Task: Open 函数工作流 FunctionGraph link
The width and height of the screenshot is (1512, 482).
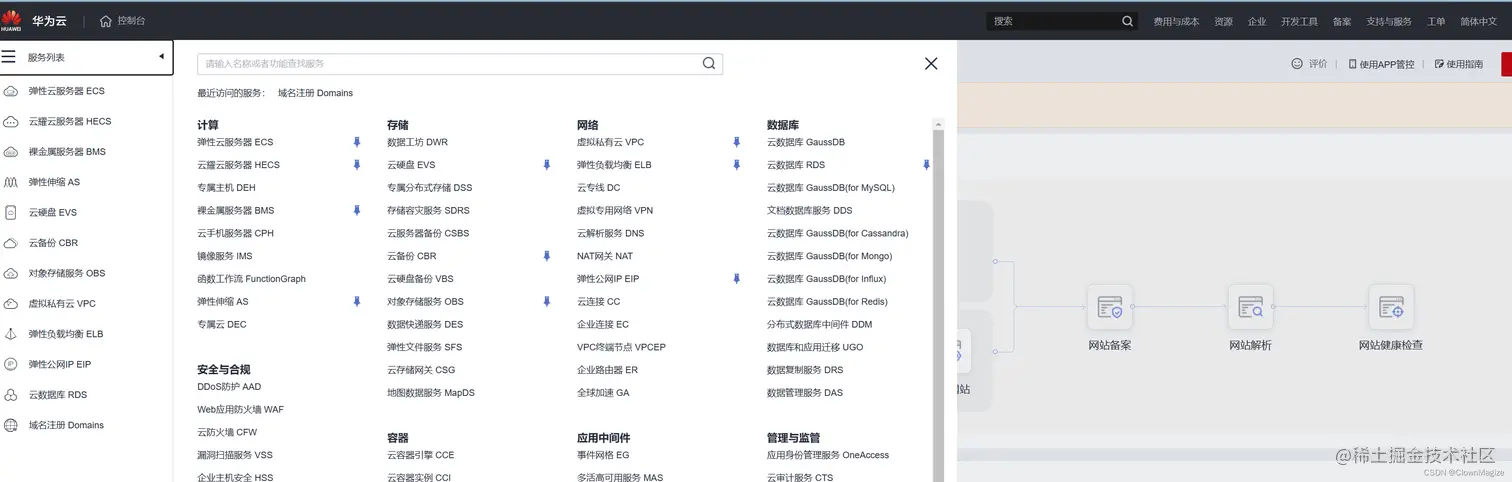Action: click(251, 279)
